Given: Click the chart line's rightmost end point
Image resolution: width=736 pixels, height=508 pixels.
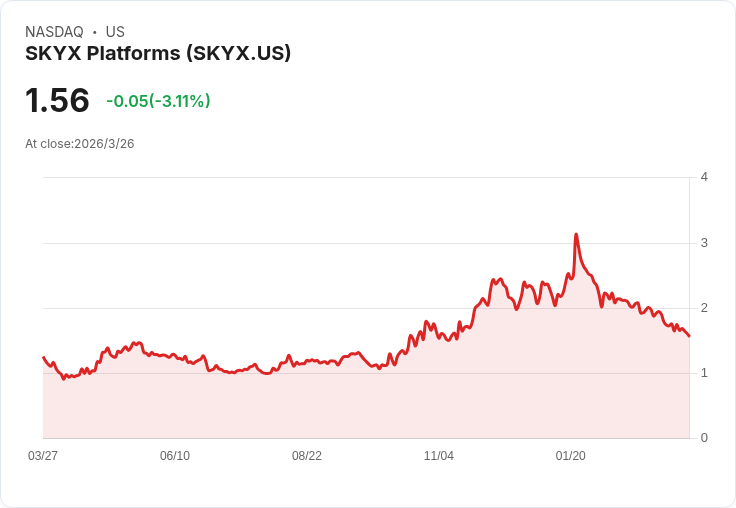Looking at the screenshot, I should point(689,336).
